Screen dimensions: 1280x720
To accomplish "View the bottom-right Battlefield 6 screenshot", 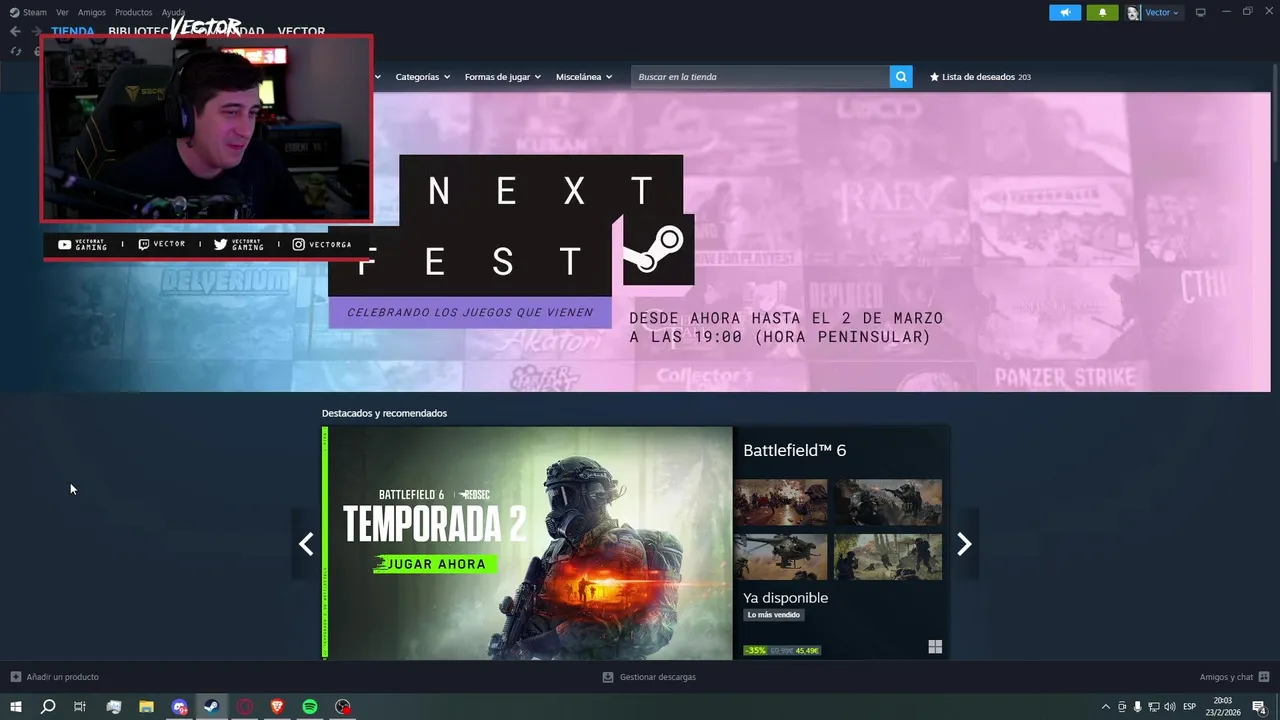I will click(x=888, y=556).
